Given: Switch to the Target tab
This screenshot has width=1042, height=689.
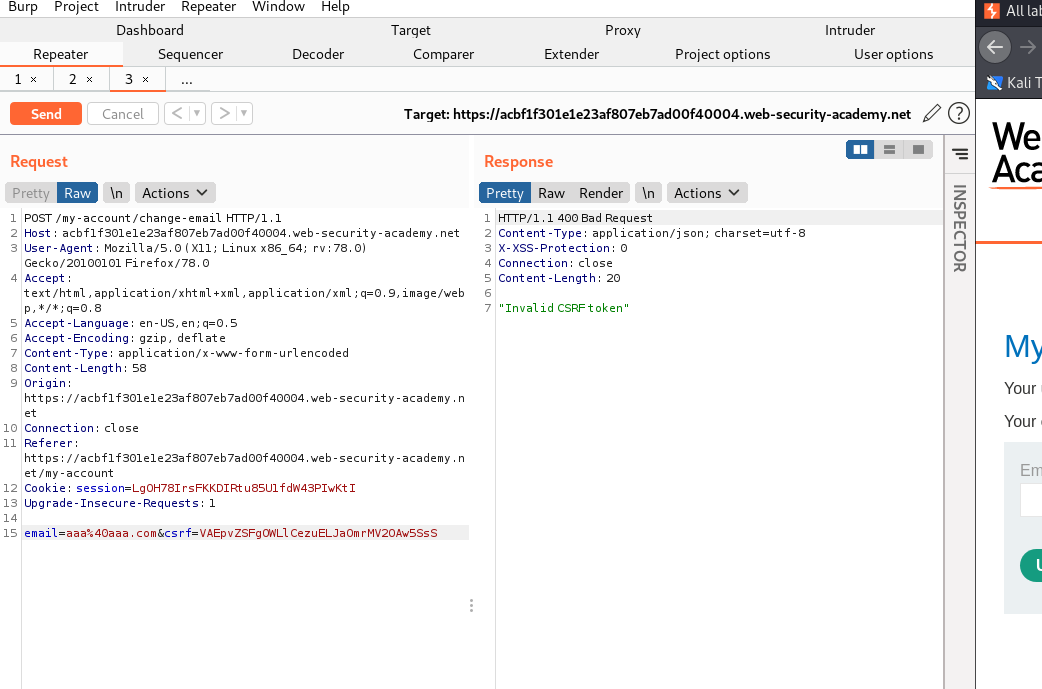Looking at the screenshot, I should coord(411,30).
